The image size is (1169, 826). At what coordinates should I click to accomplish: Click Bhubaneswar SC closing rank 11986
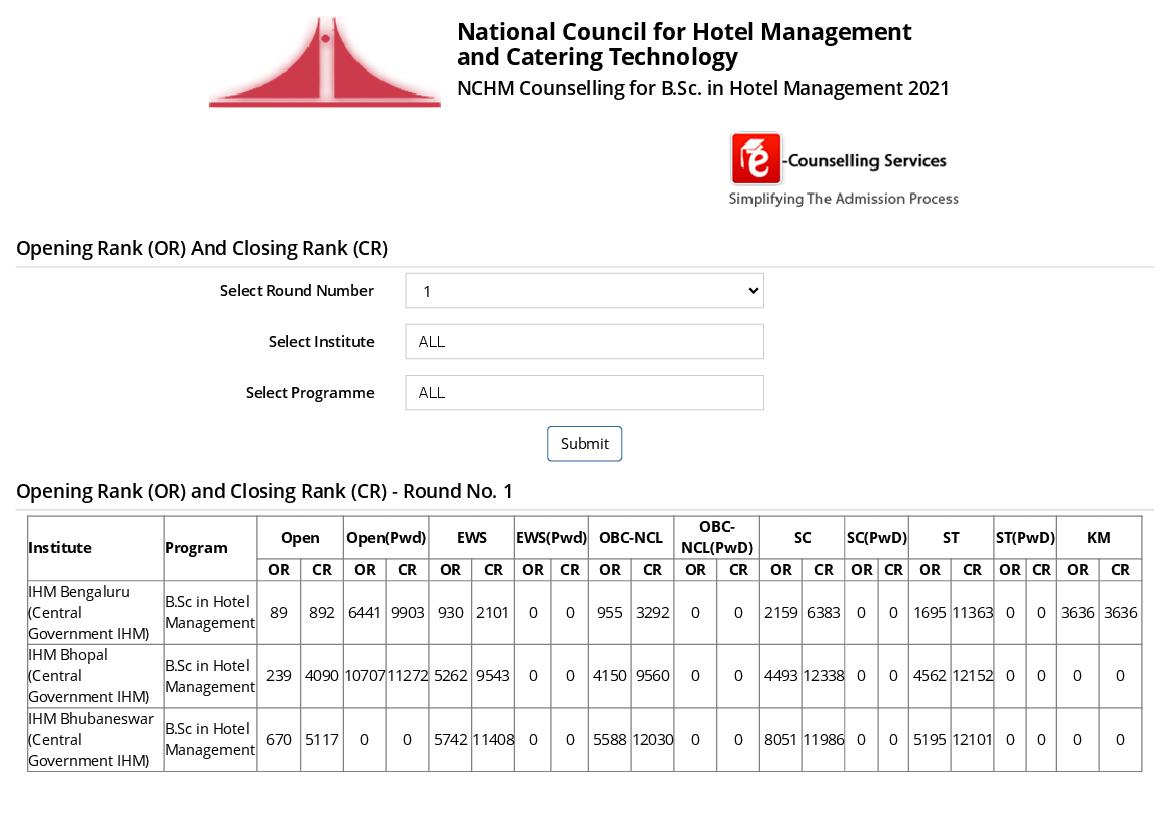pyautogui.click(x=824, y=740)
